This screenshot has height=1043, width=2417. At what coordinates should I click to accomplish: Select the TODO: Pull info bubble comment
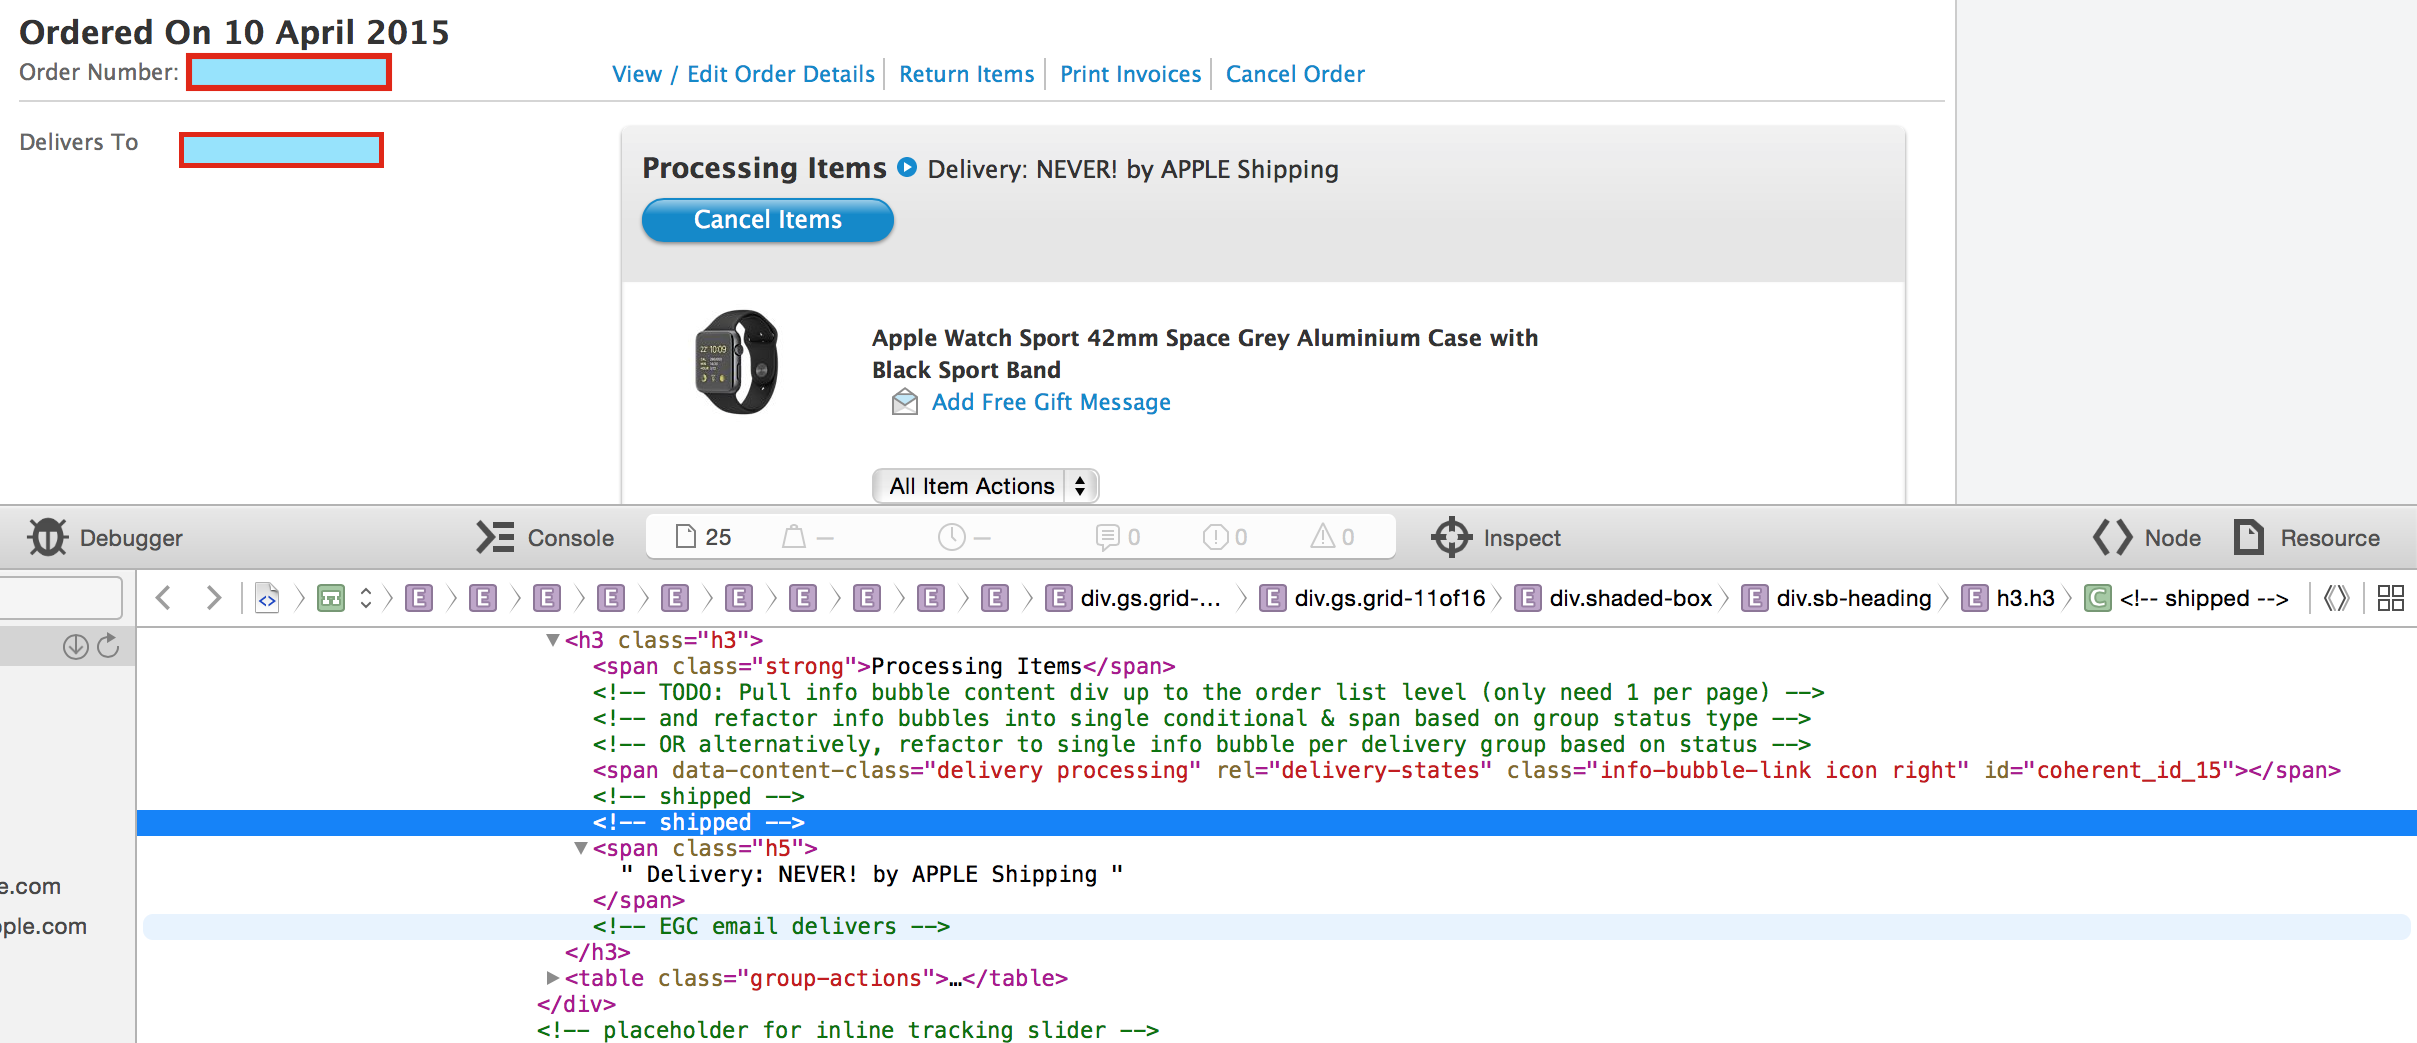(1209, 692)
